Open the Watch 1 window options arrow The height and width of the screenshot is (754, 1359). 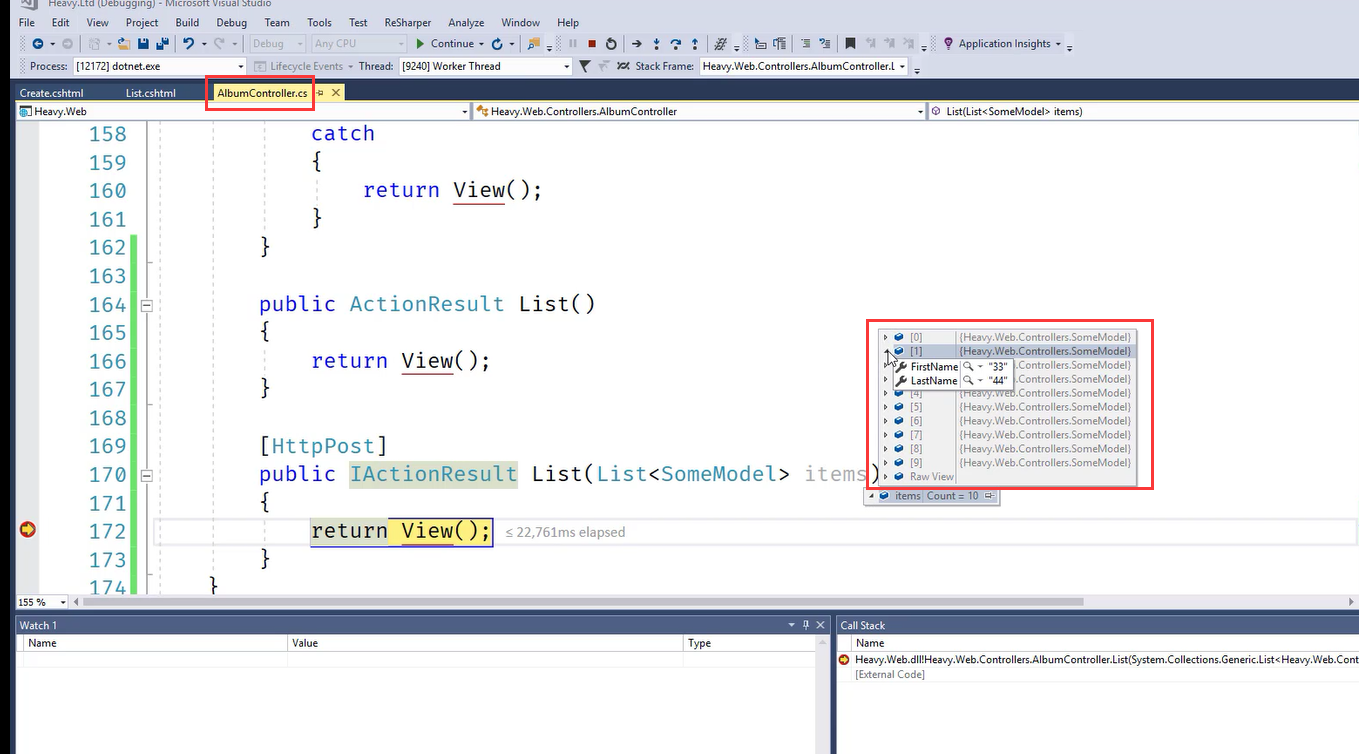pyautogui.click(x=792, y=626)
